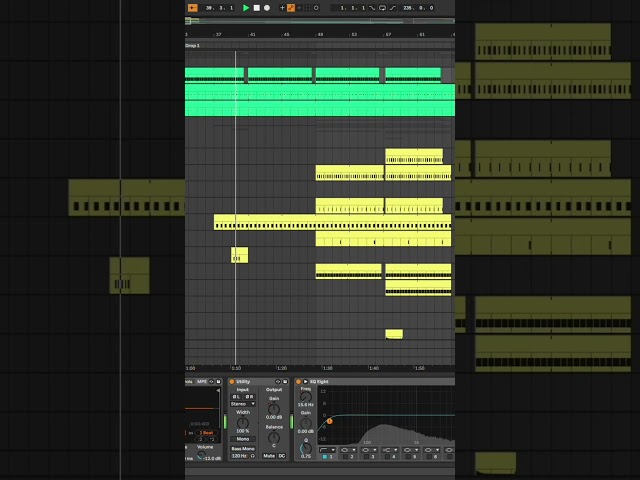Select filter point 1 in EQ display
This screenshot has height=480, width=640.
[329, 421]
